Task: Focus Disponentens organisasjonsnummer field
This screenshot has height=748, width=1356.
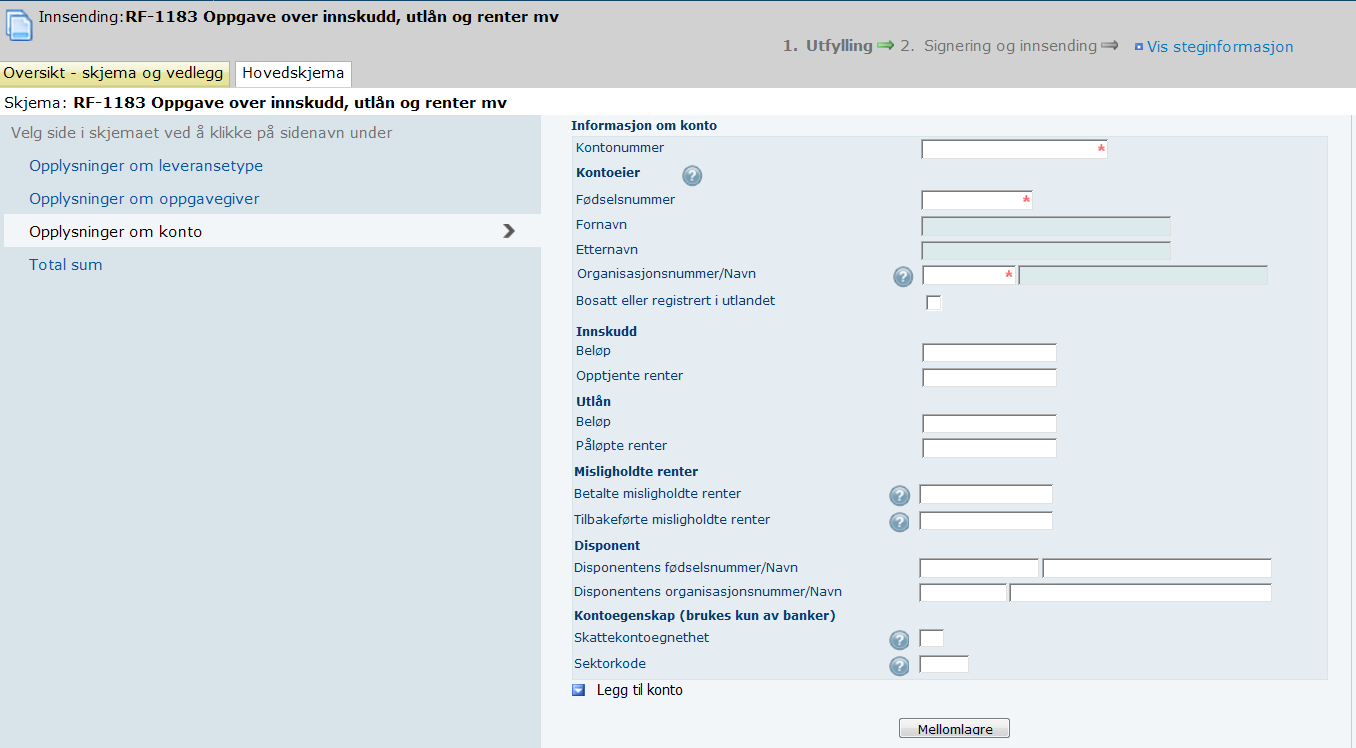Action: (963, 592)
